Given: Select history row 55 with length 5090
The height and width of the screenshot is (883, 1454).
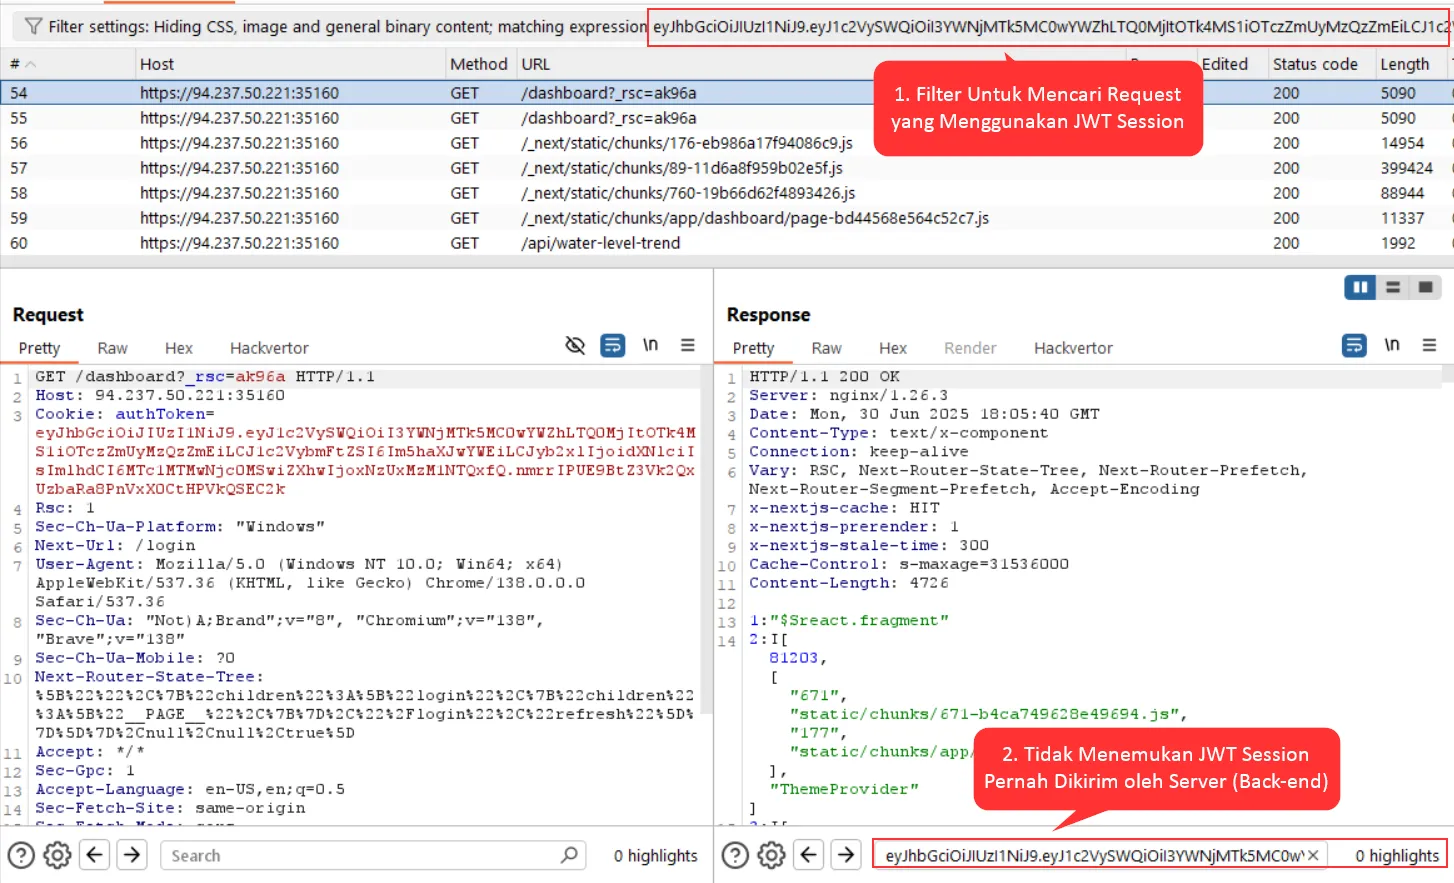Looking at the screenshot, I should coord(727,118).
